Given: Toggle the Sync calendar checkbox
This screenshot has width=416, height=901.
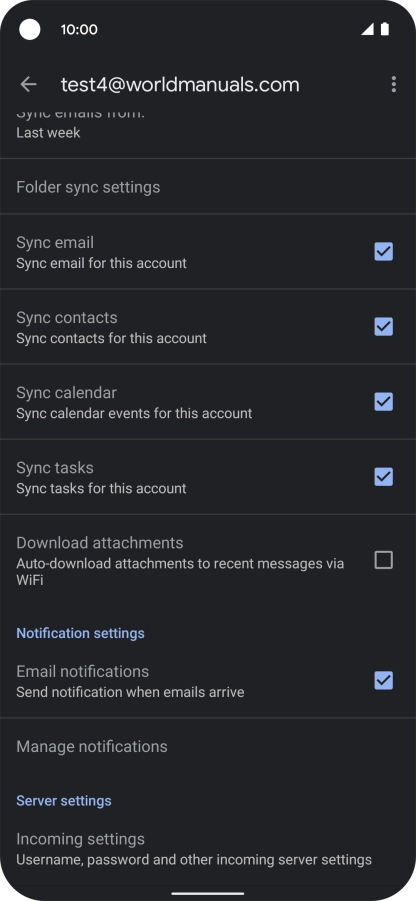Looking at the screenshot, I should coord(384,402).
